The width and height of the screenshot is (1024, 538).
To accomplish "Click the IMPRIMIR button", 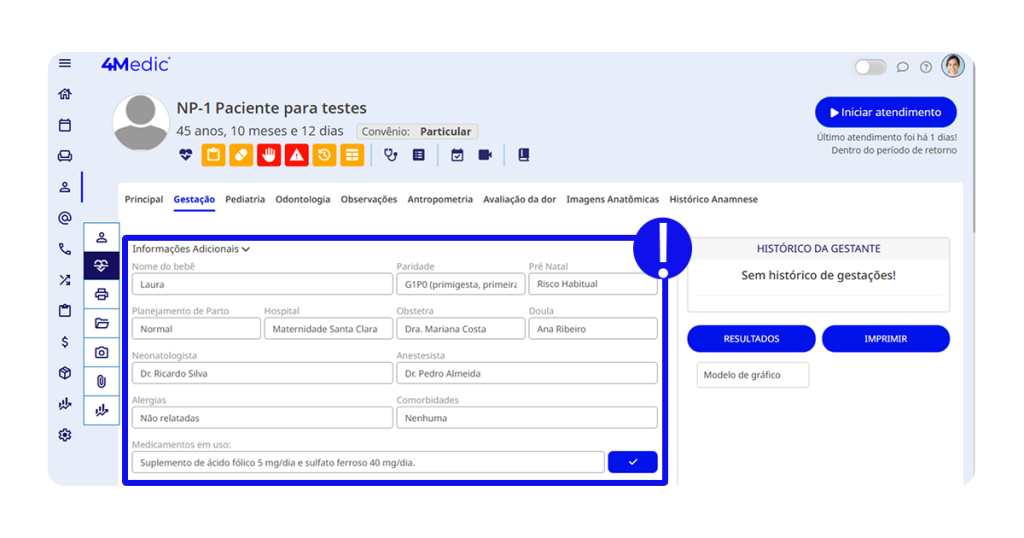I will coord(885,339).
